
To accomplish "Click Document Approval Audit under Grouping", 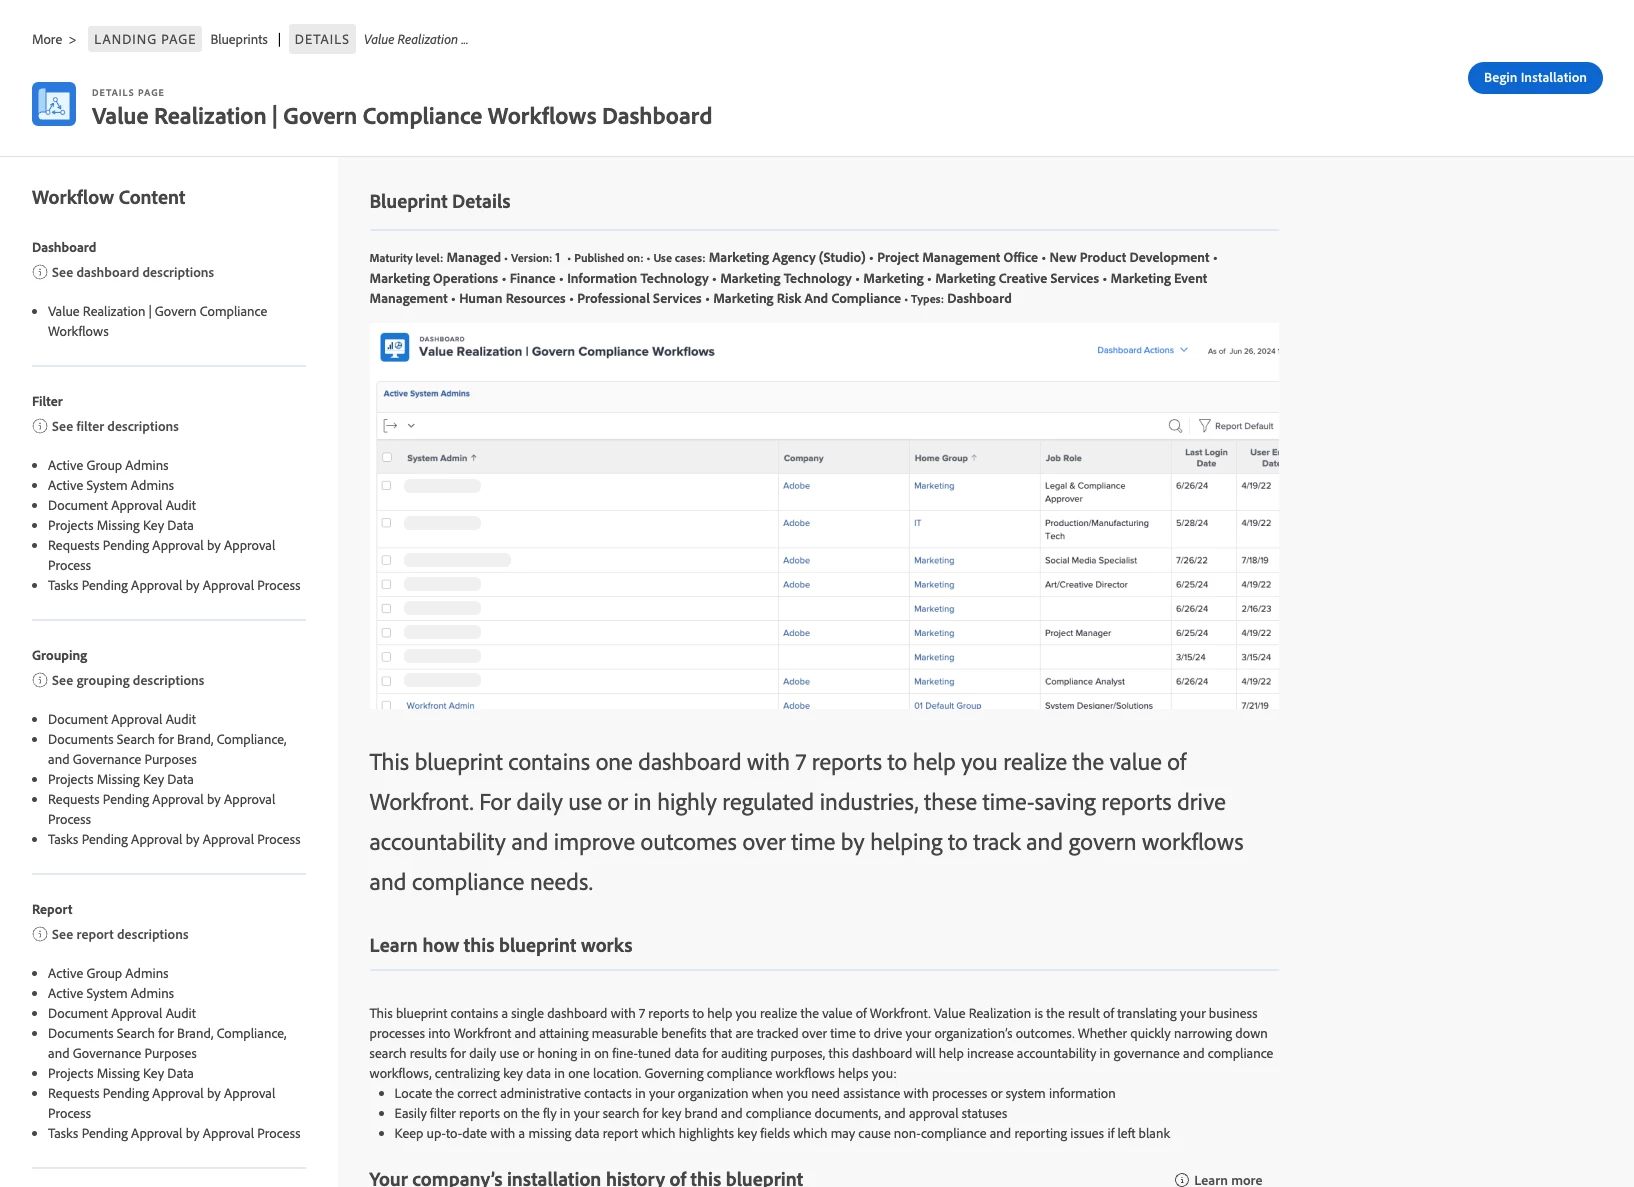I will tap(122, 719).
